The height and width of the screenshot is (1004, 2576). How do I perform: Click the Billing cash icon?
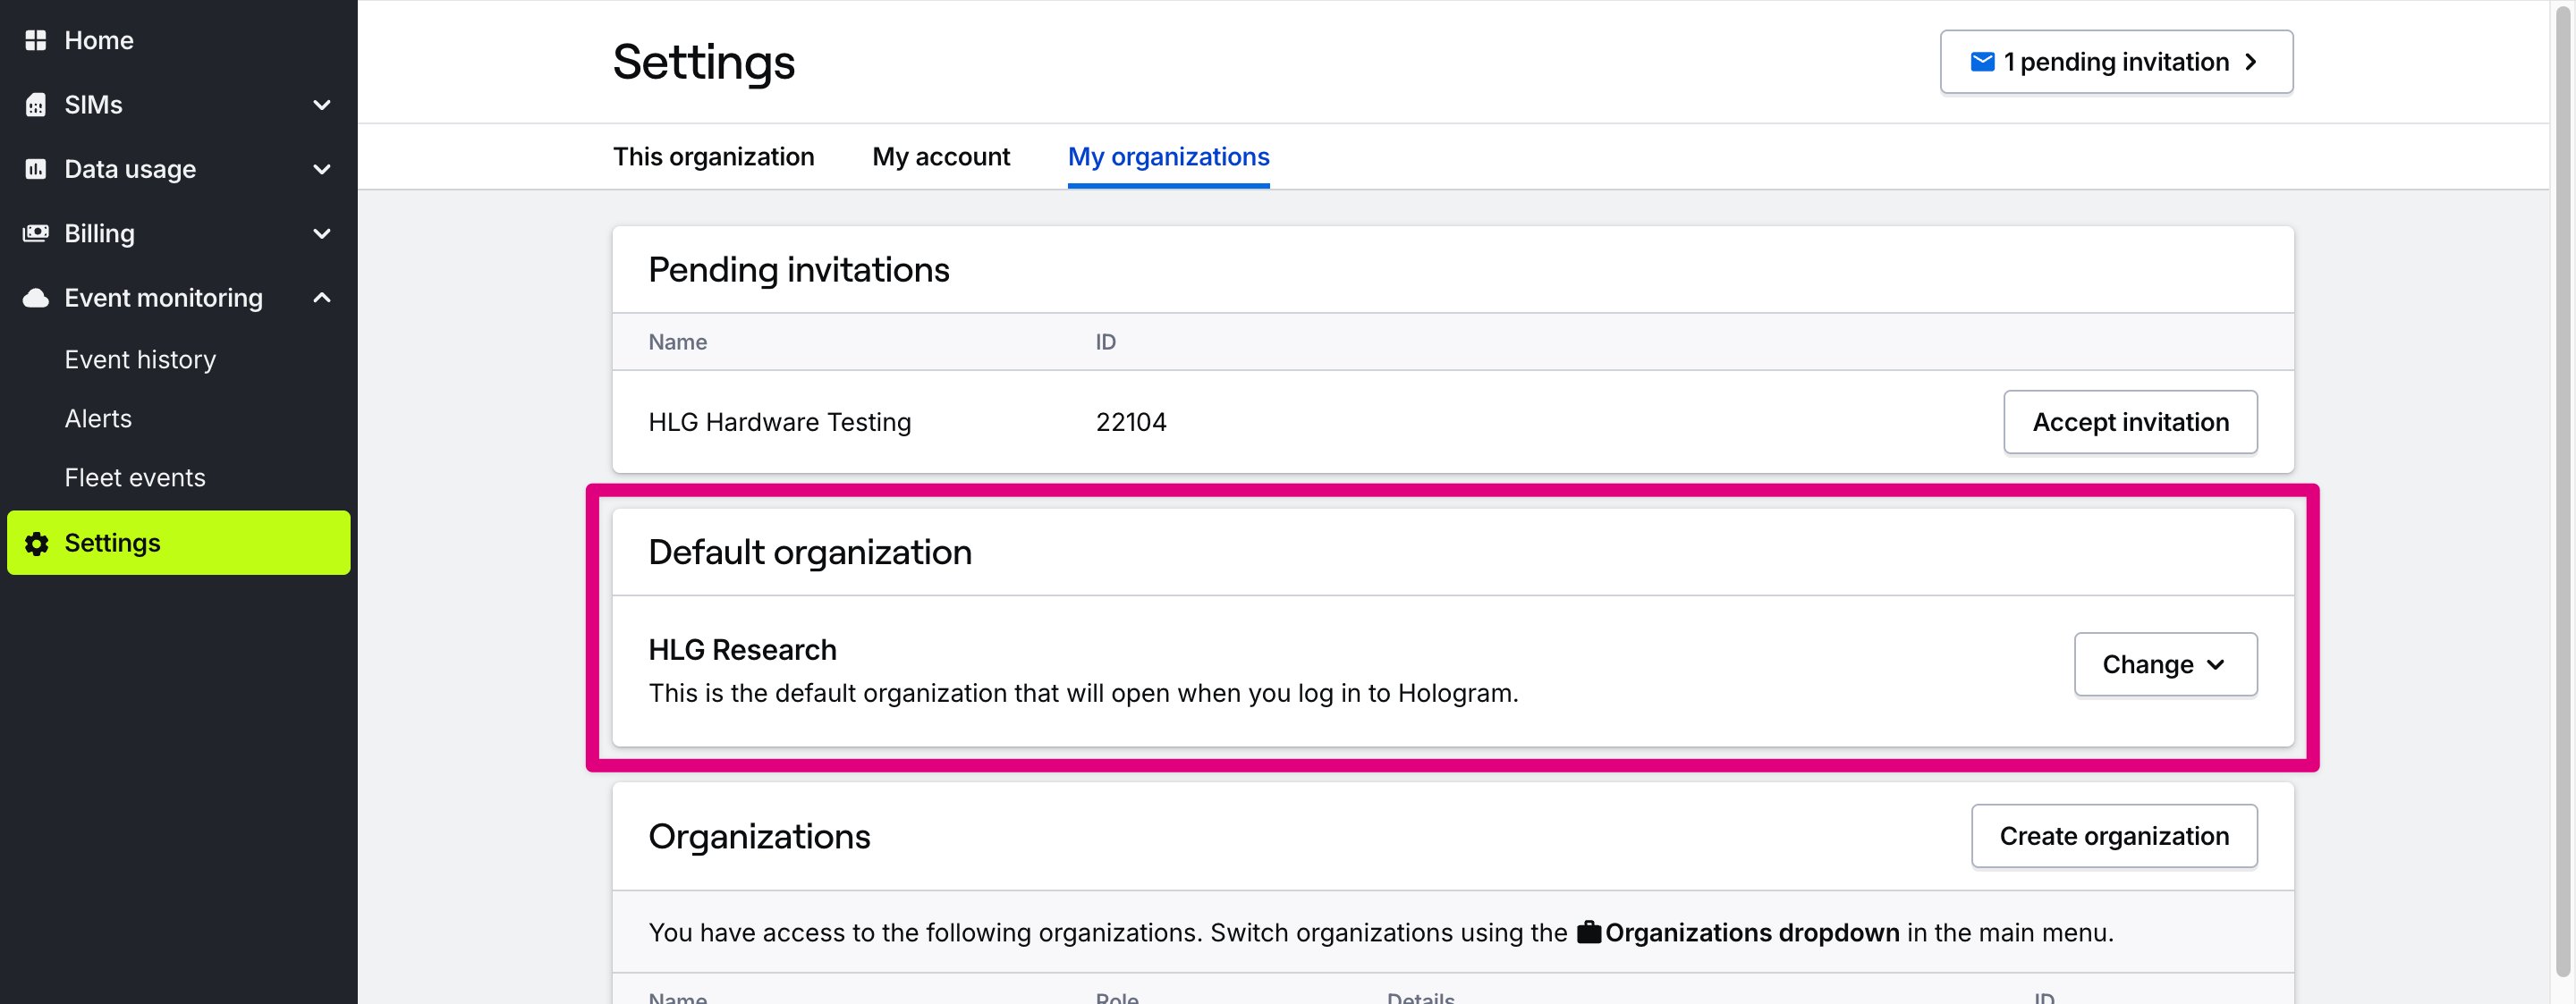(x=36, y=233)
